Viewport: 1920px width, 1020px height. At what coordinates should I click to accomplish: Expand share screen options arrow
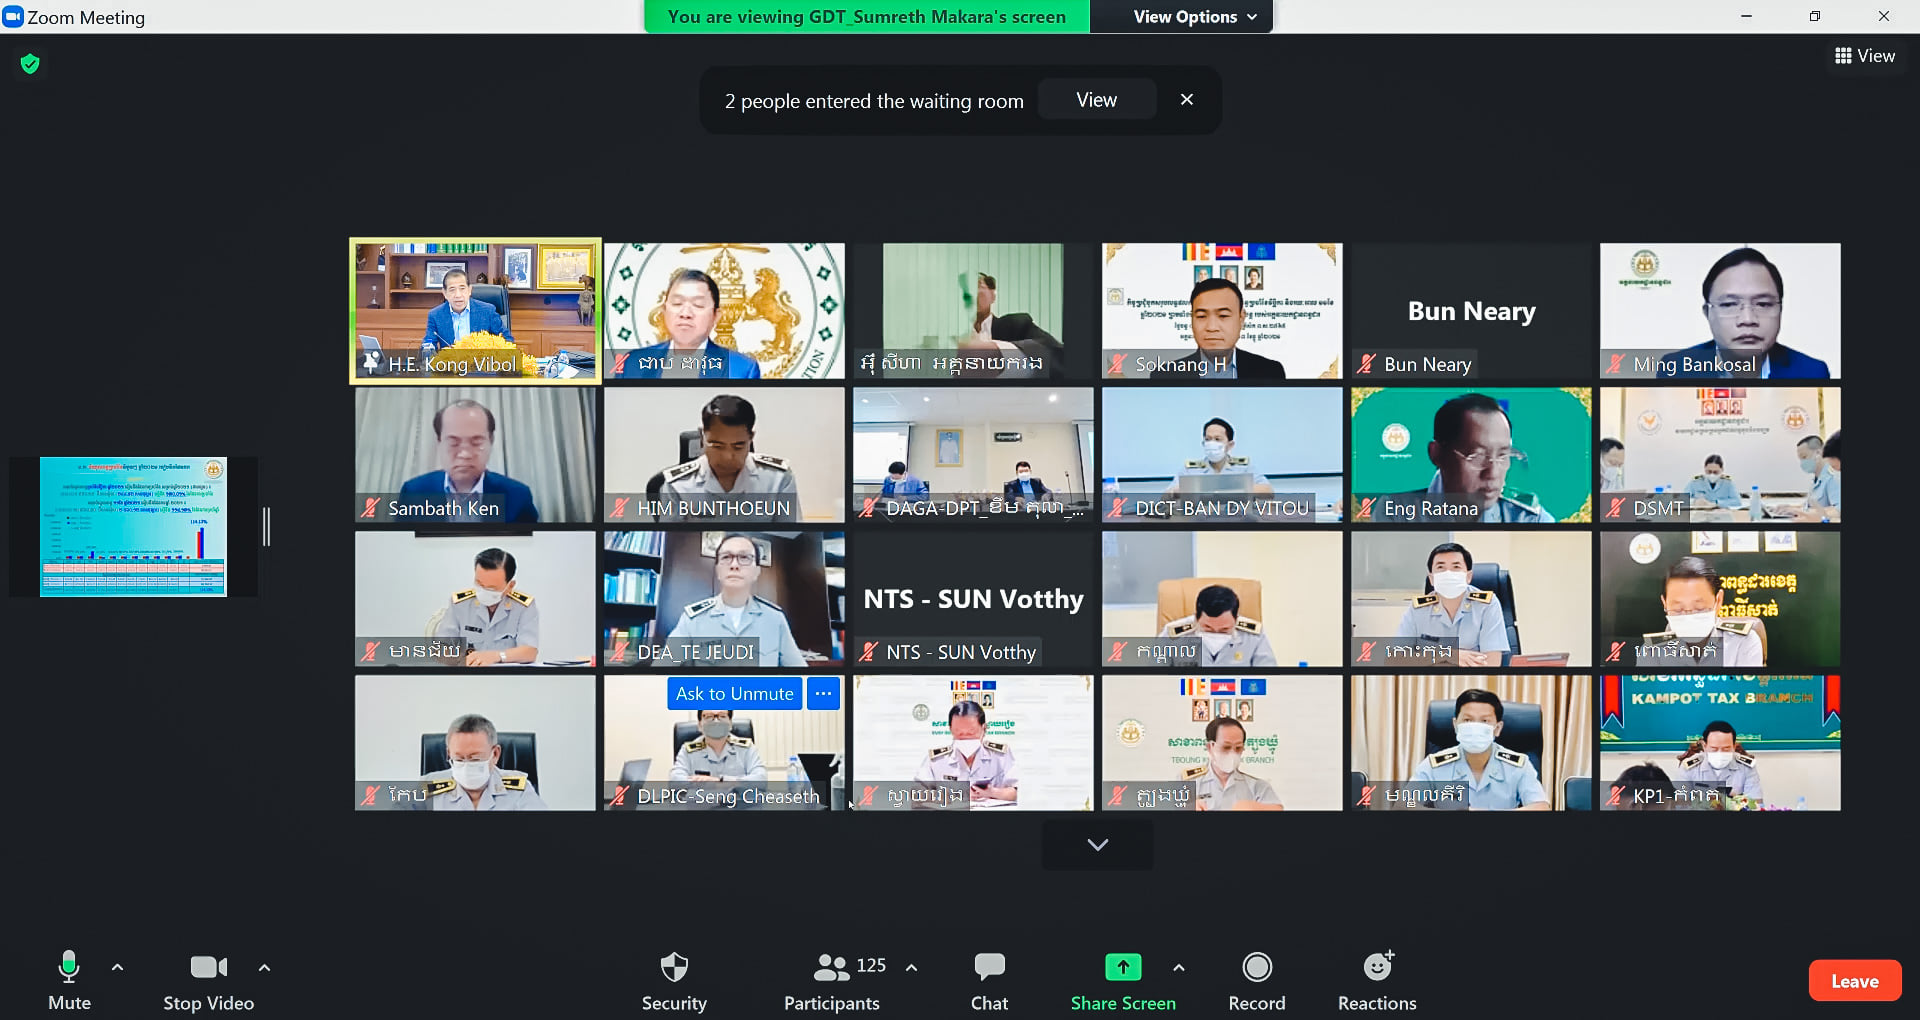click(x=1179, y=967)
